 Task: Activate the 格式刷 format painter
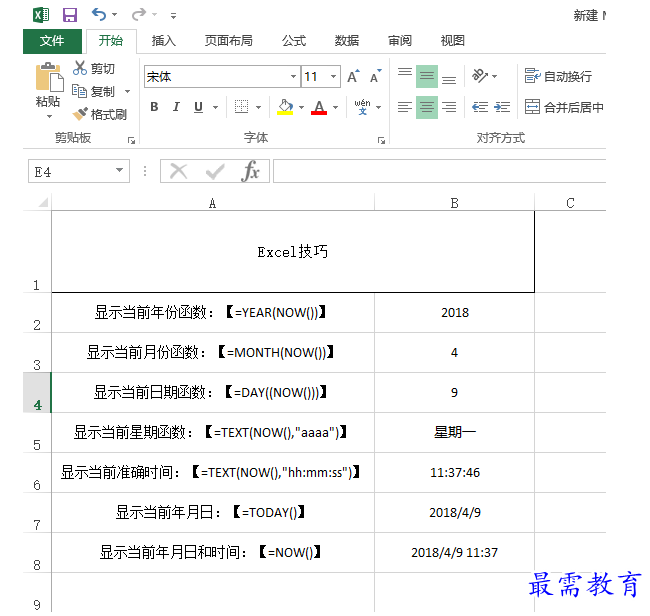coord(99,114)
